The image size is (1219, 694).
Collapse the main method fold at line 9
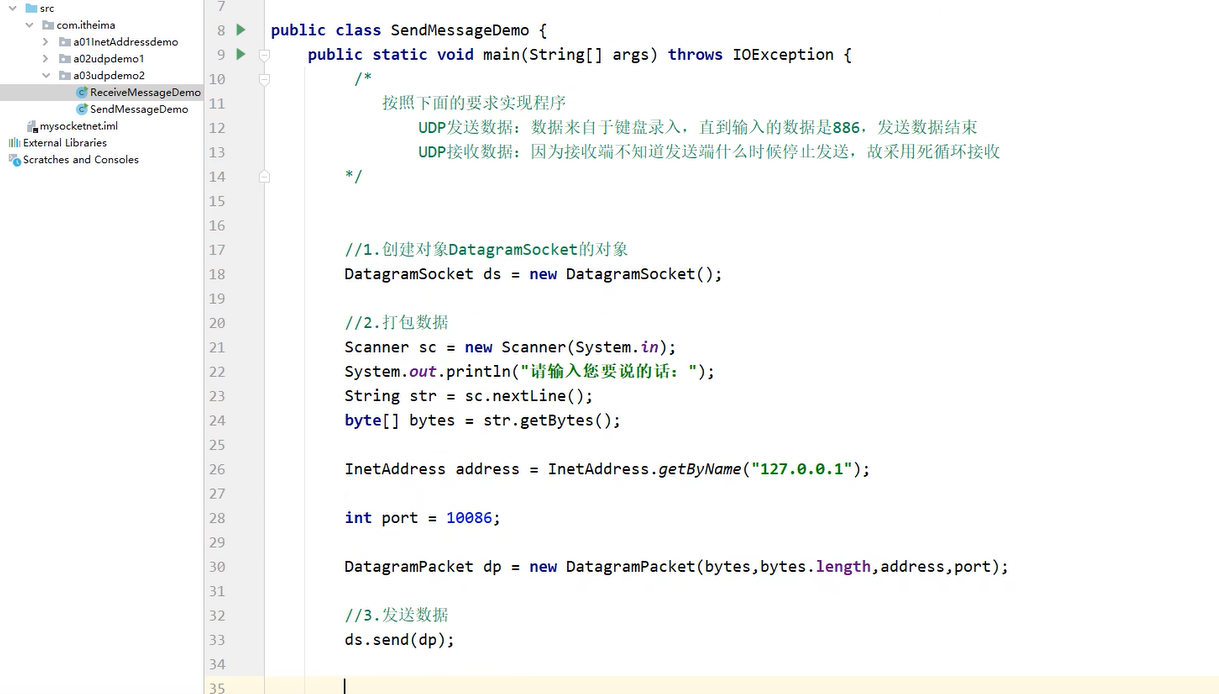tap(264, 54)
